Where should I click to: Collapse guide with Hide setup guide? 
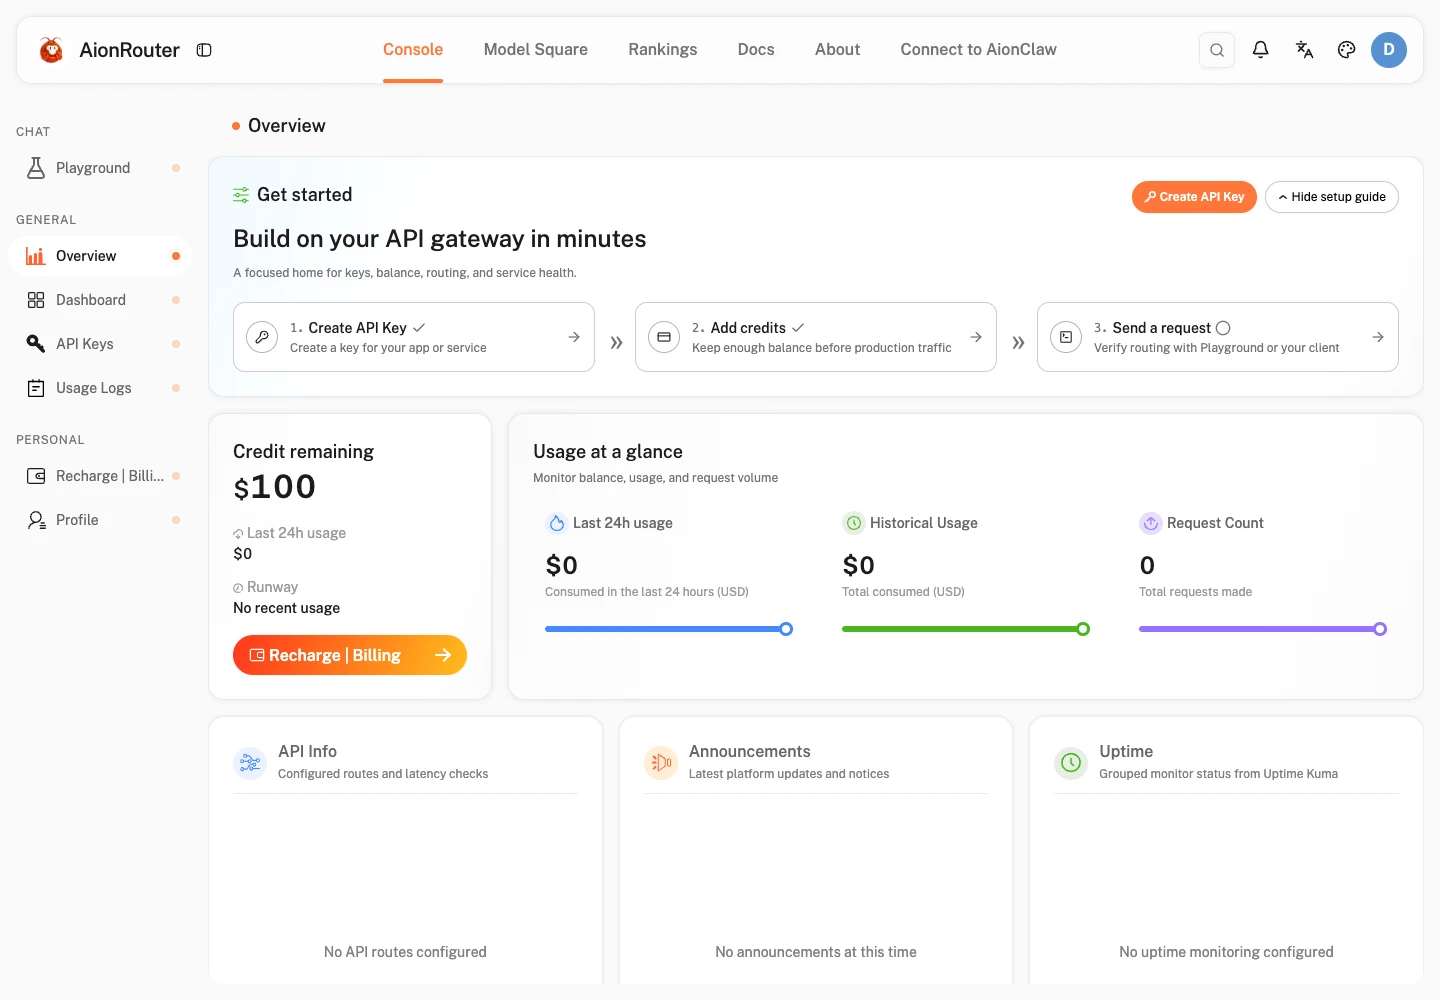[1332, 197]
